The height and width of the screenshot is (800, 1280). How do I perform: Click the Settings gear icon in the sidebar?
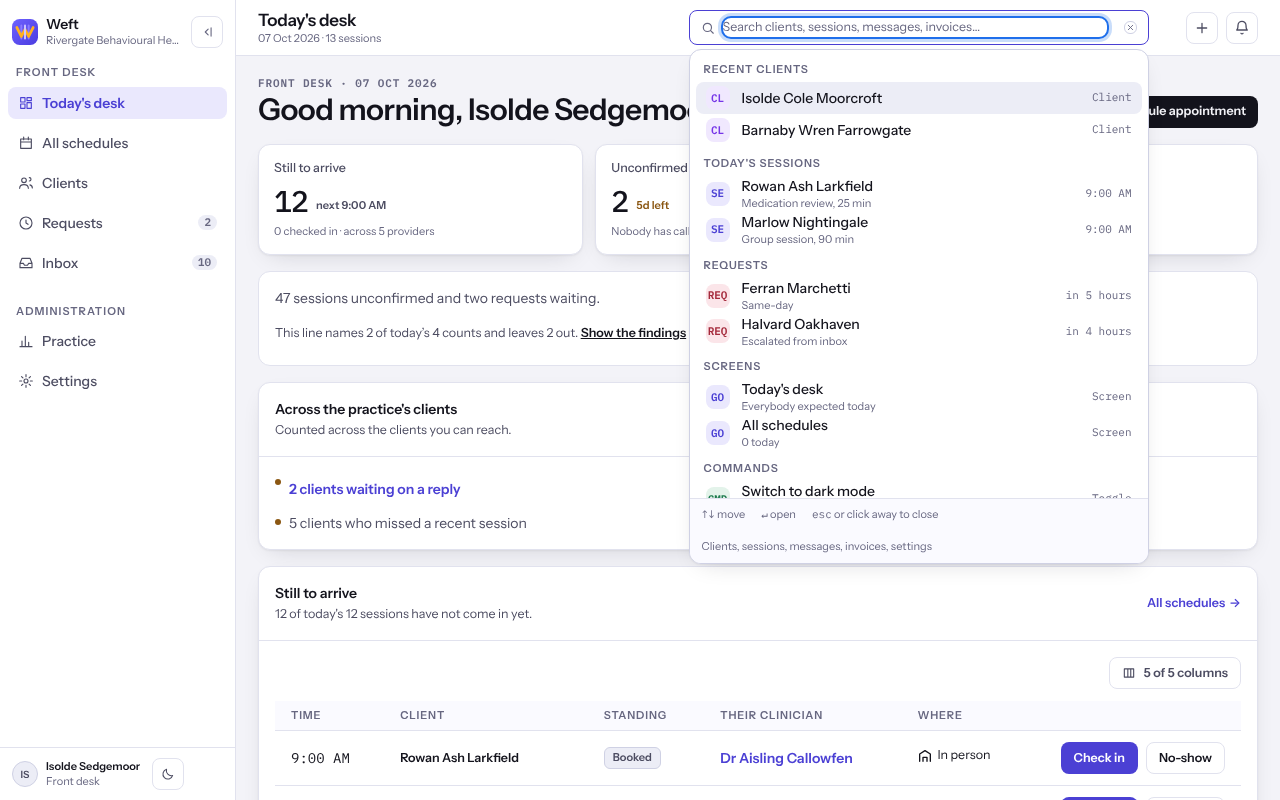26,381
